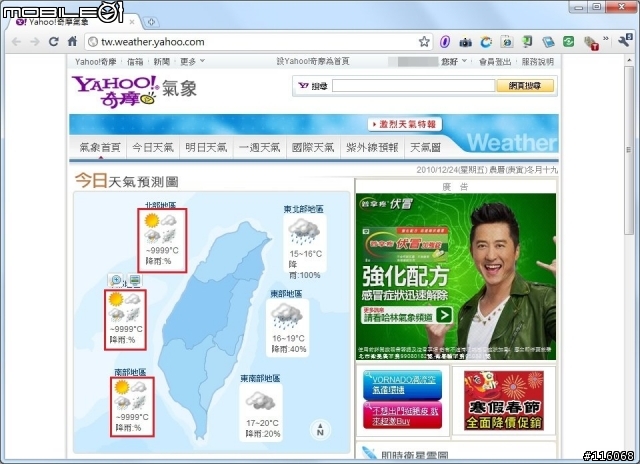The width and height of the screenshot is (640, 464).
Task: Open the browser home page
Action: tap(72, 41)
